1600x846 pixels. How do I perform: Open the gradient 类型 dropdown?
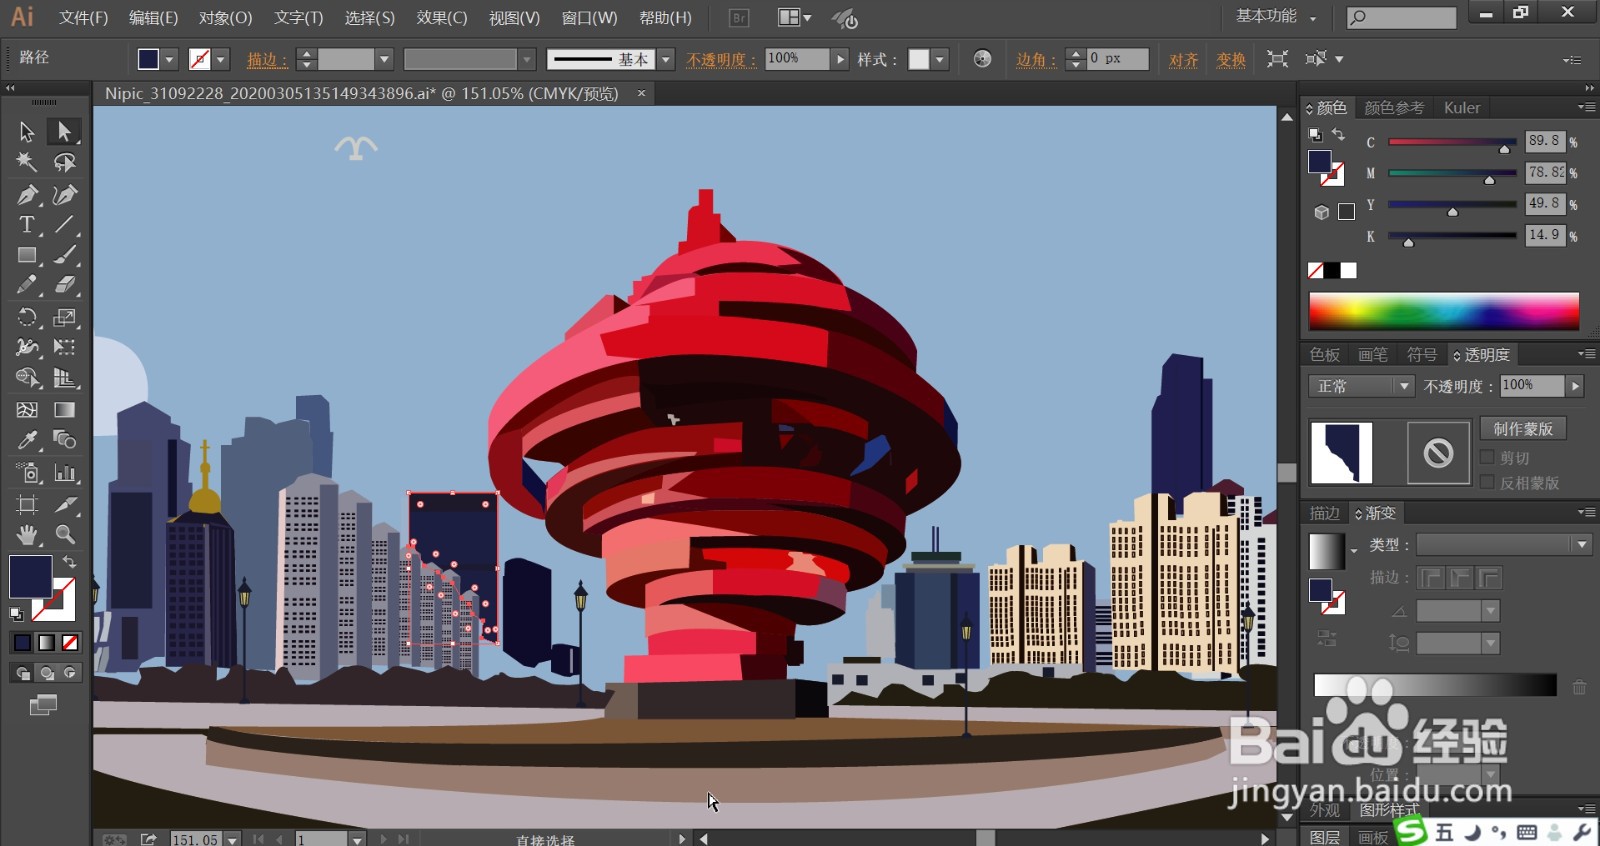click(1504, 544)
